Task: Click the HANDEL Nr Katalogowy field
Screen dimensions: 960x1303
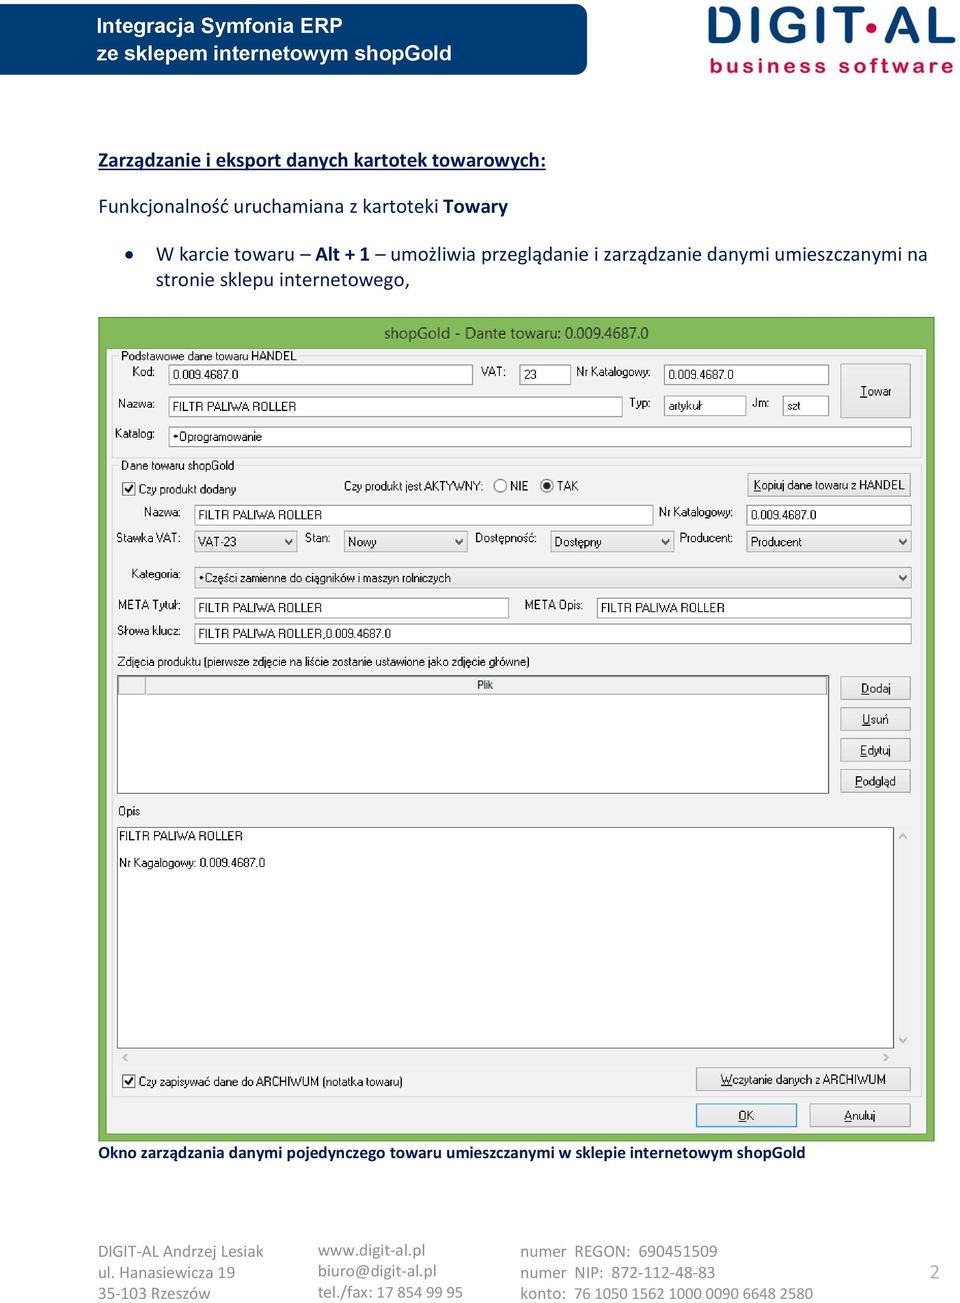Action: click(x=747, y=374)
